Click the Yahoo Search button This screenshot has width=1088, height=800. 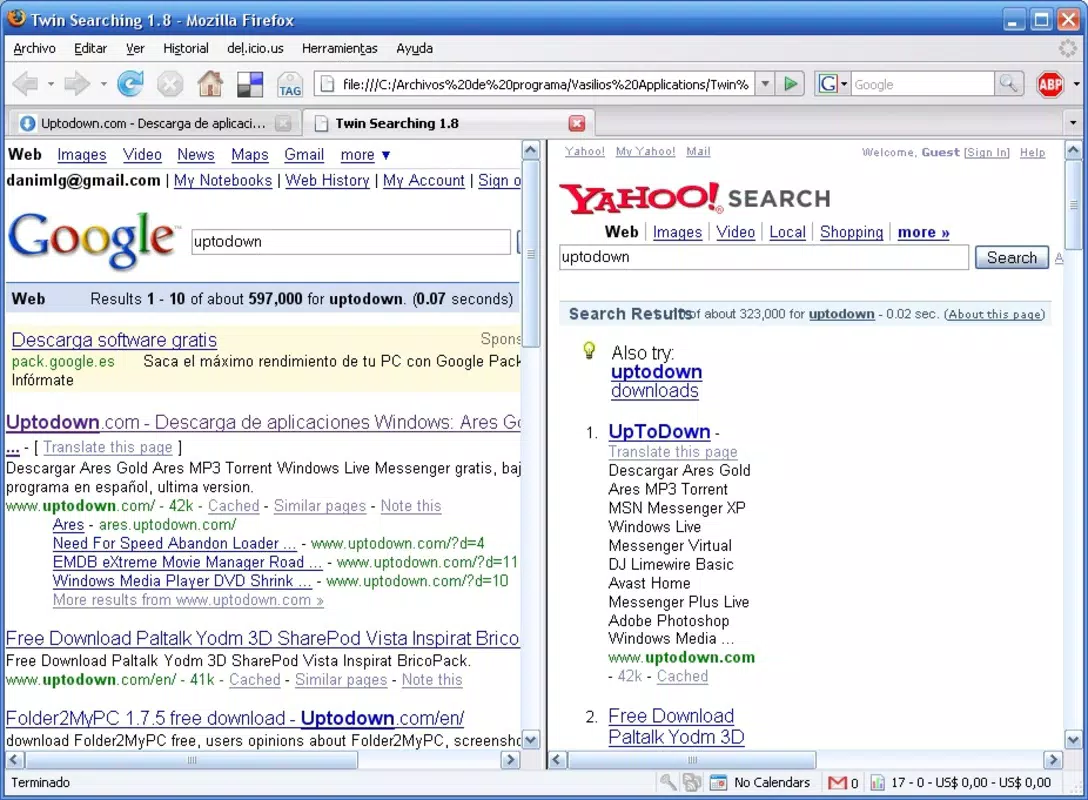click(1012, 257)
